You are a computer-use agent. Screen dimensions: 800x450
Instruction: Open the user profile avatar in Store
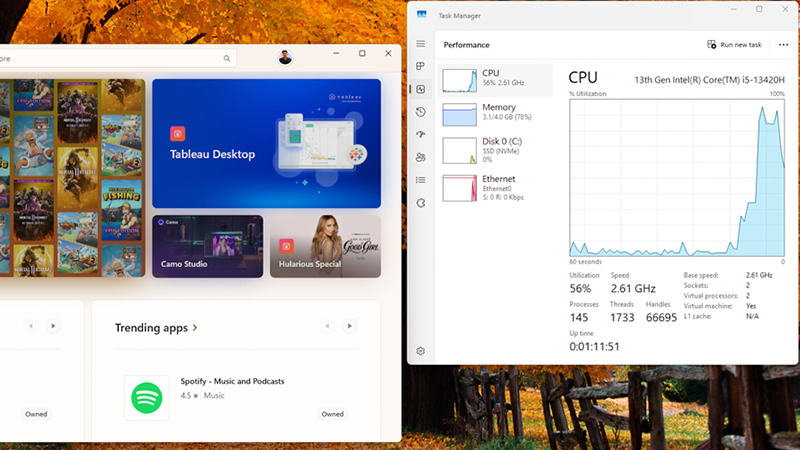(x=285, y=58)
